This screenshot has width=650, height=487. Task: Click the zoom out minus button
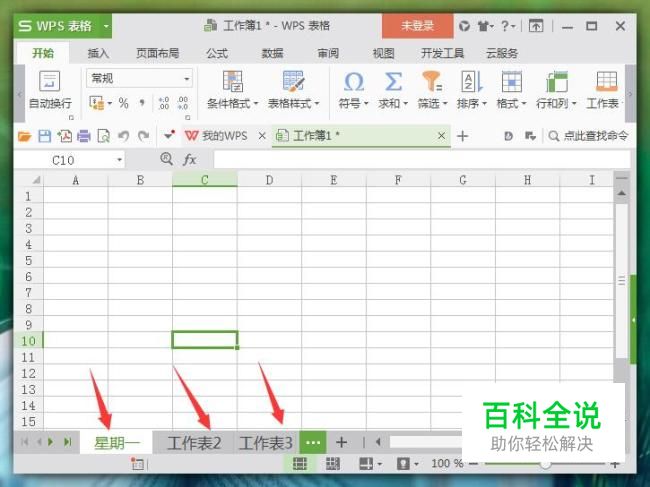(x=474, y=463)
